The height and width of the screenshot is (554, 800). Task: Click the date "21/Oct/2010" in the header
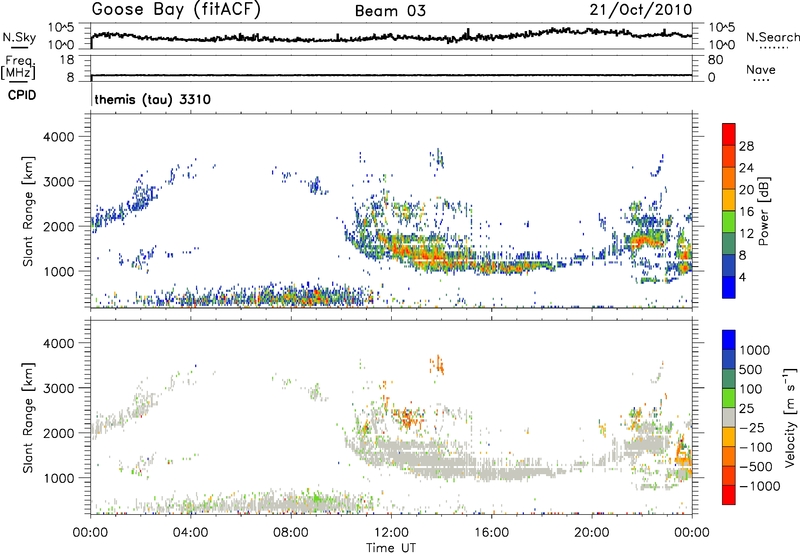pos(641,10)
